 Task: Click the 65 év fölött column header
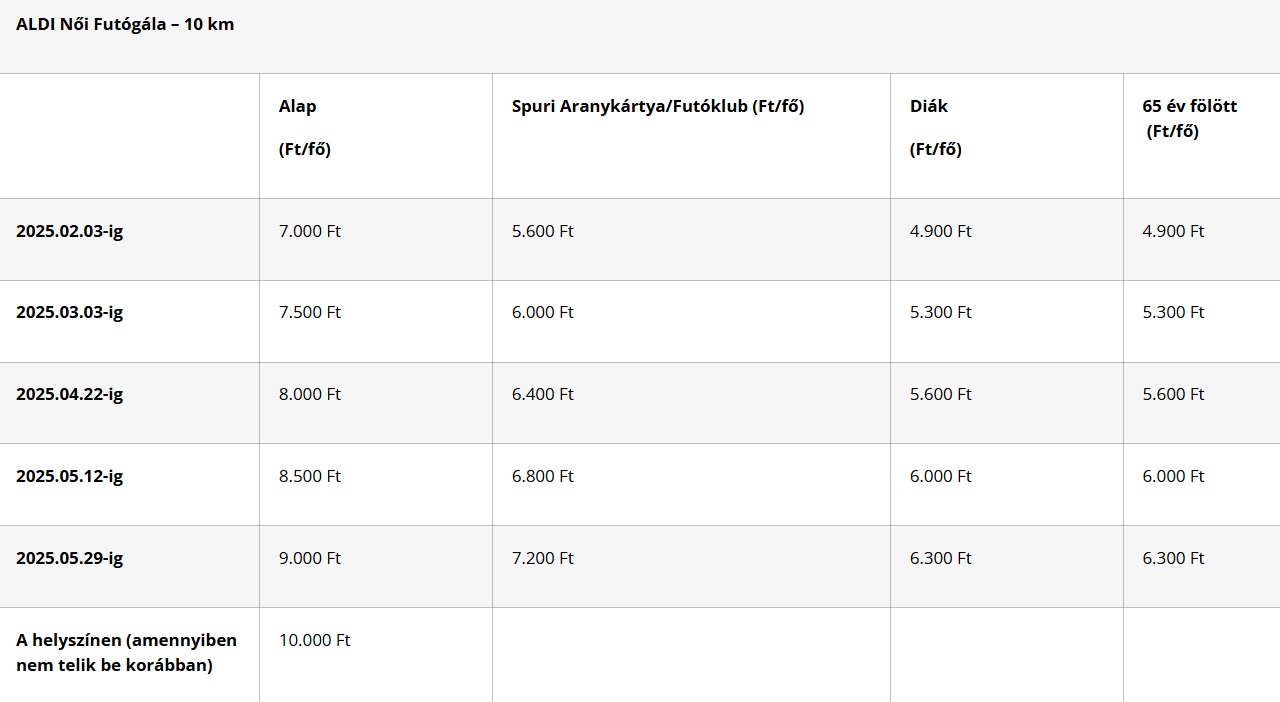pyautogui.click(x=1190, y=118)
